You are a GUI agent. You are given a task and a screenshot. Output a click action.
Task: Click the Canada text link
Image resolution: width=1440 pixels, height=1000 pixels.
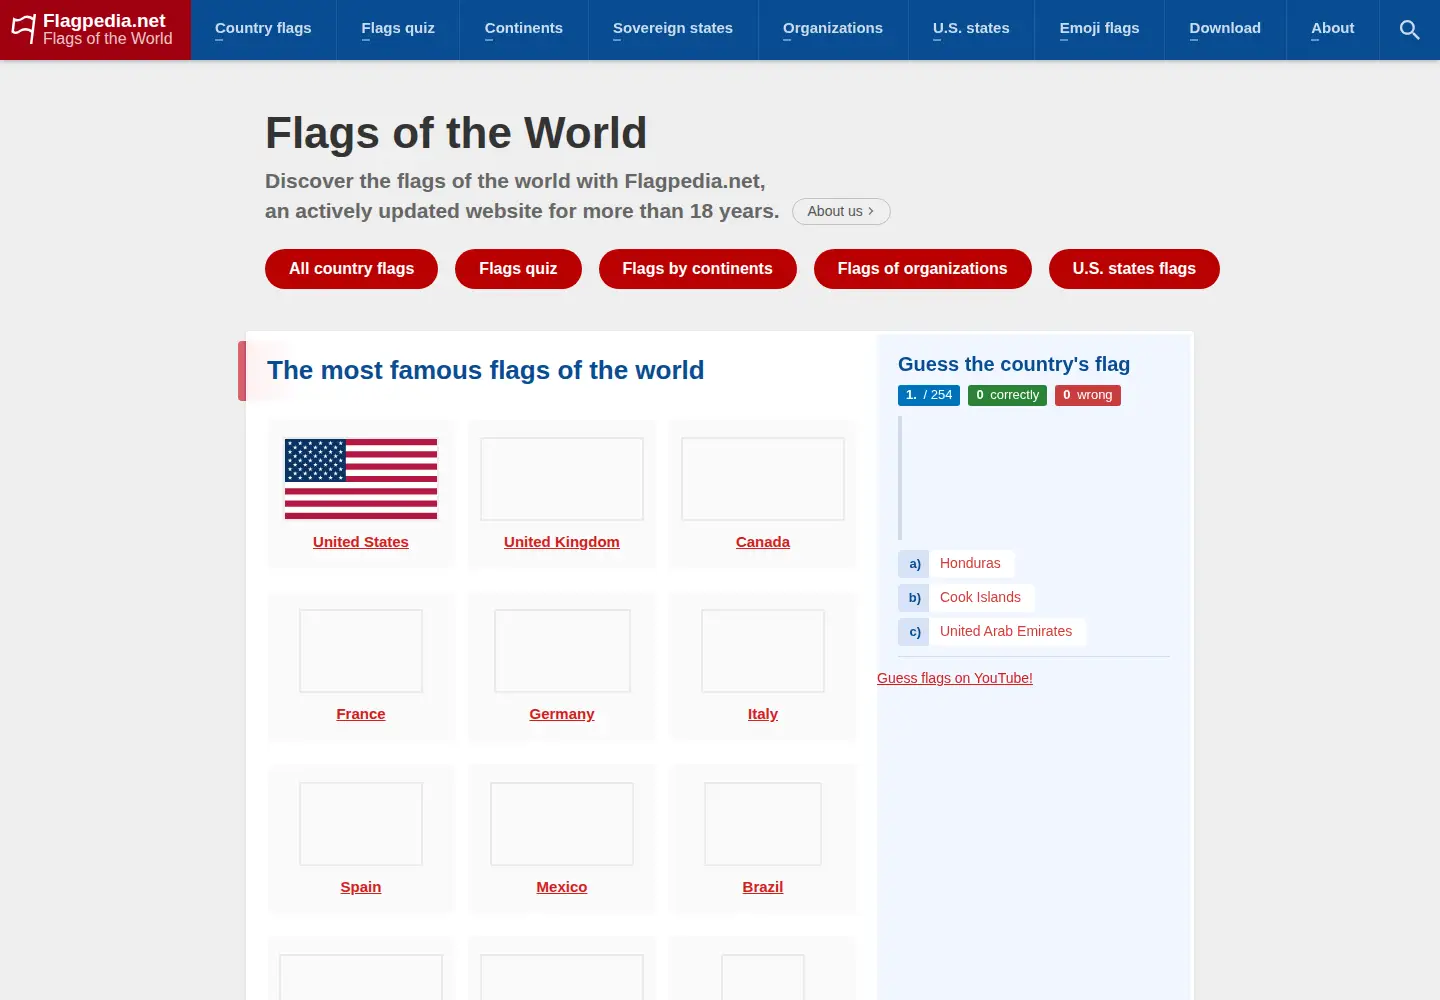point(763,542)
